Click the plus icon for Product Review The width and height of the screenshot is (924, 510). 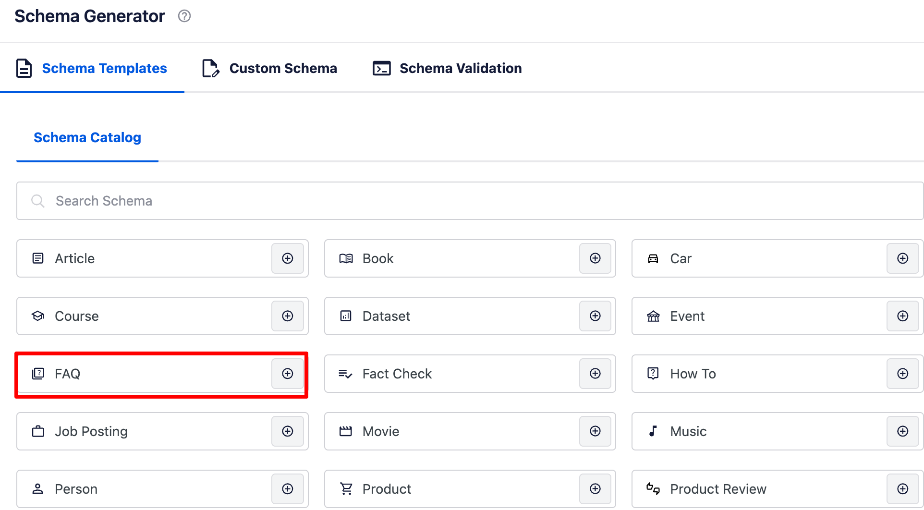[x=903, y=489]
